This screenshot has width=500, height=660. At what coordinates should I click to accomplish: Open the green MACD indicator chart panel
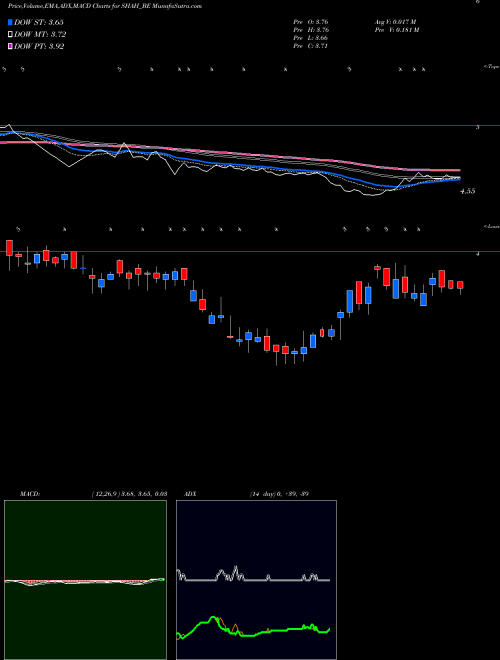[85, 580]
